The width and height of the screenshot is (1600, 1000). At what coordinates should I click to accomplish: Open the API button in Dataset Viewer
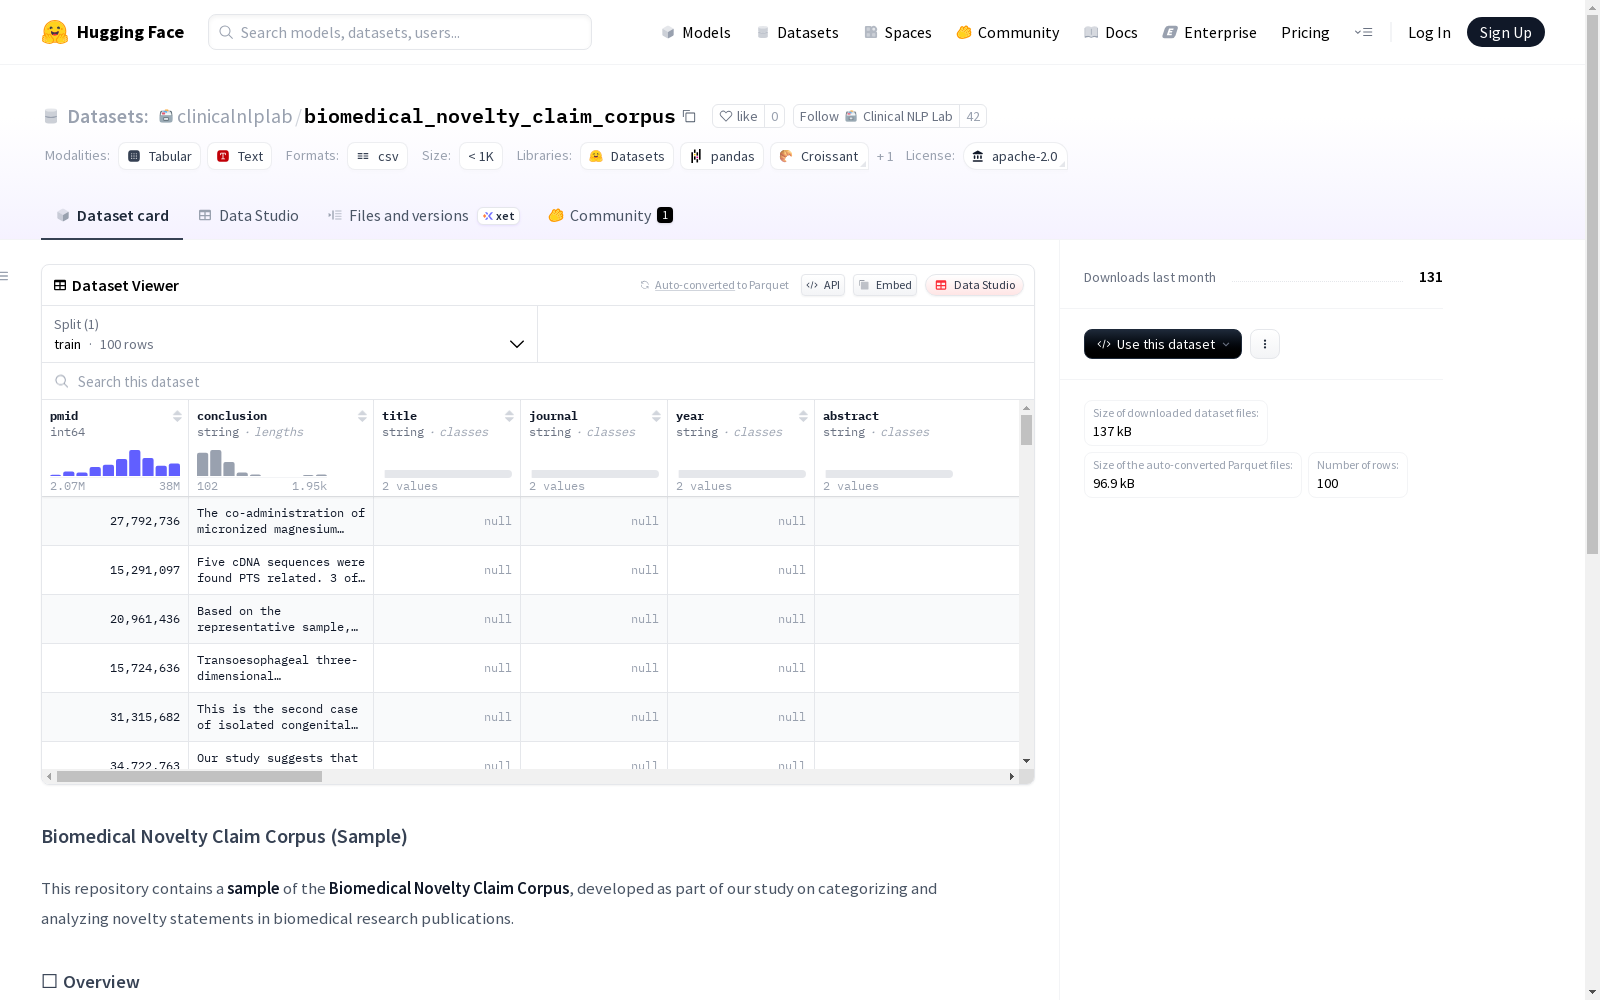[x=823, y=285]
